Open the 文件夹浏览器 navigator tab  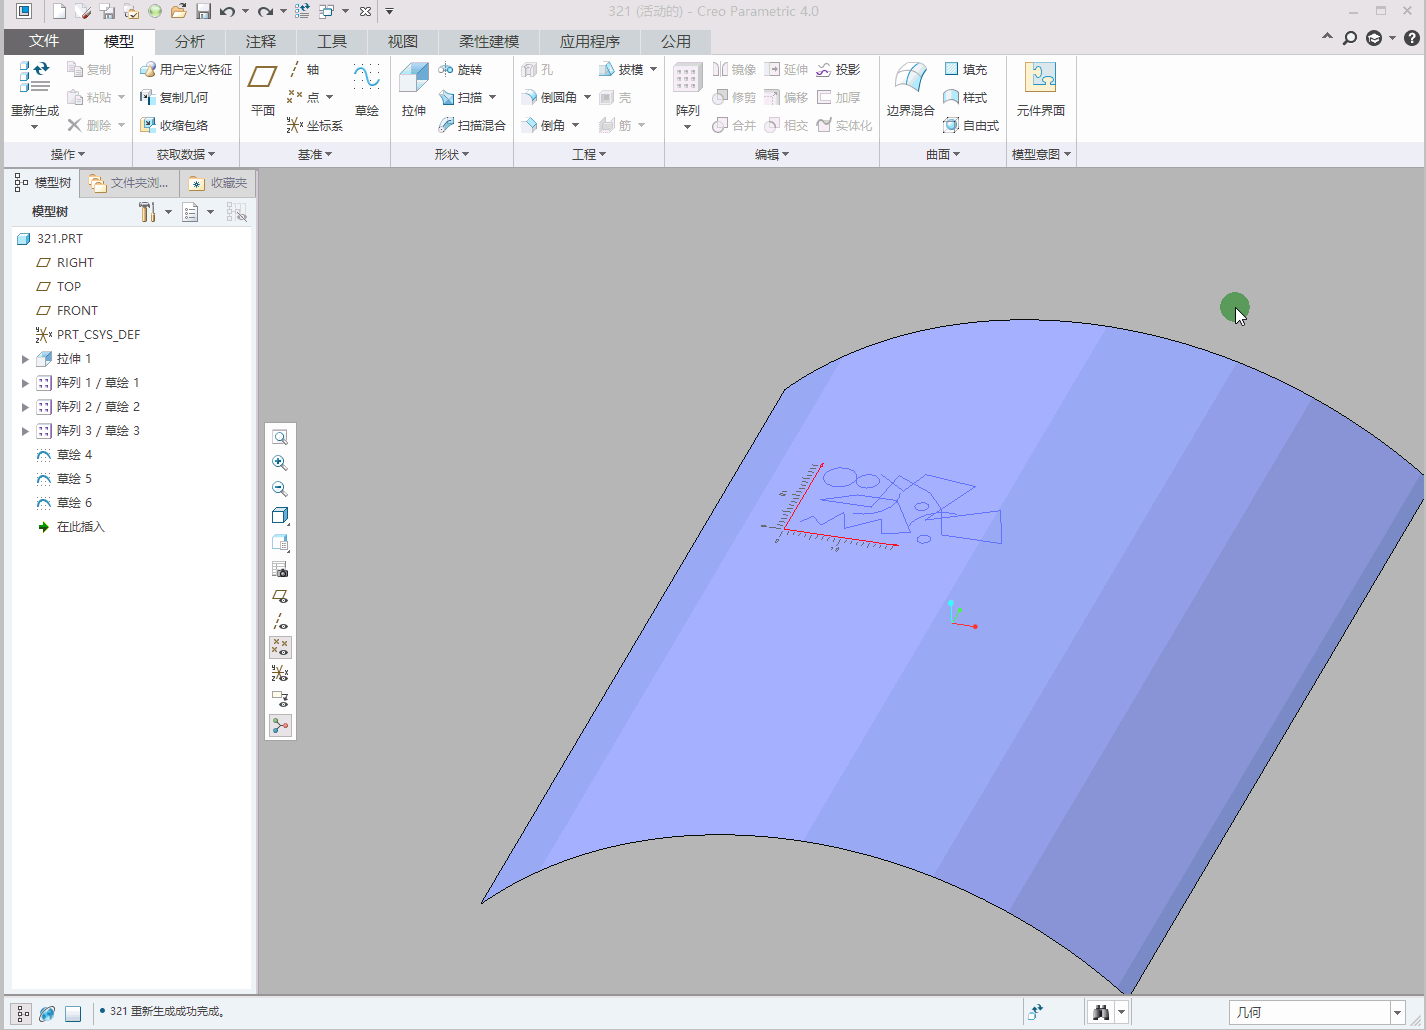pyautogui.click(x=130, y=183)
